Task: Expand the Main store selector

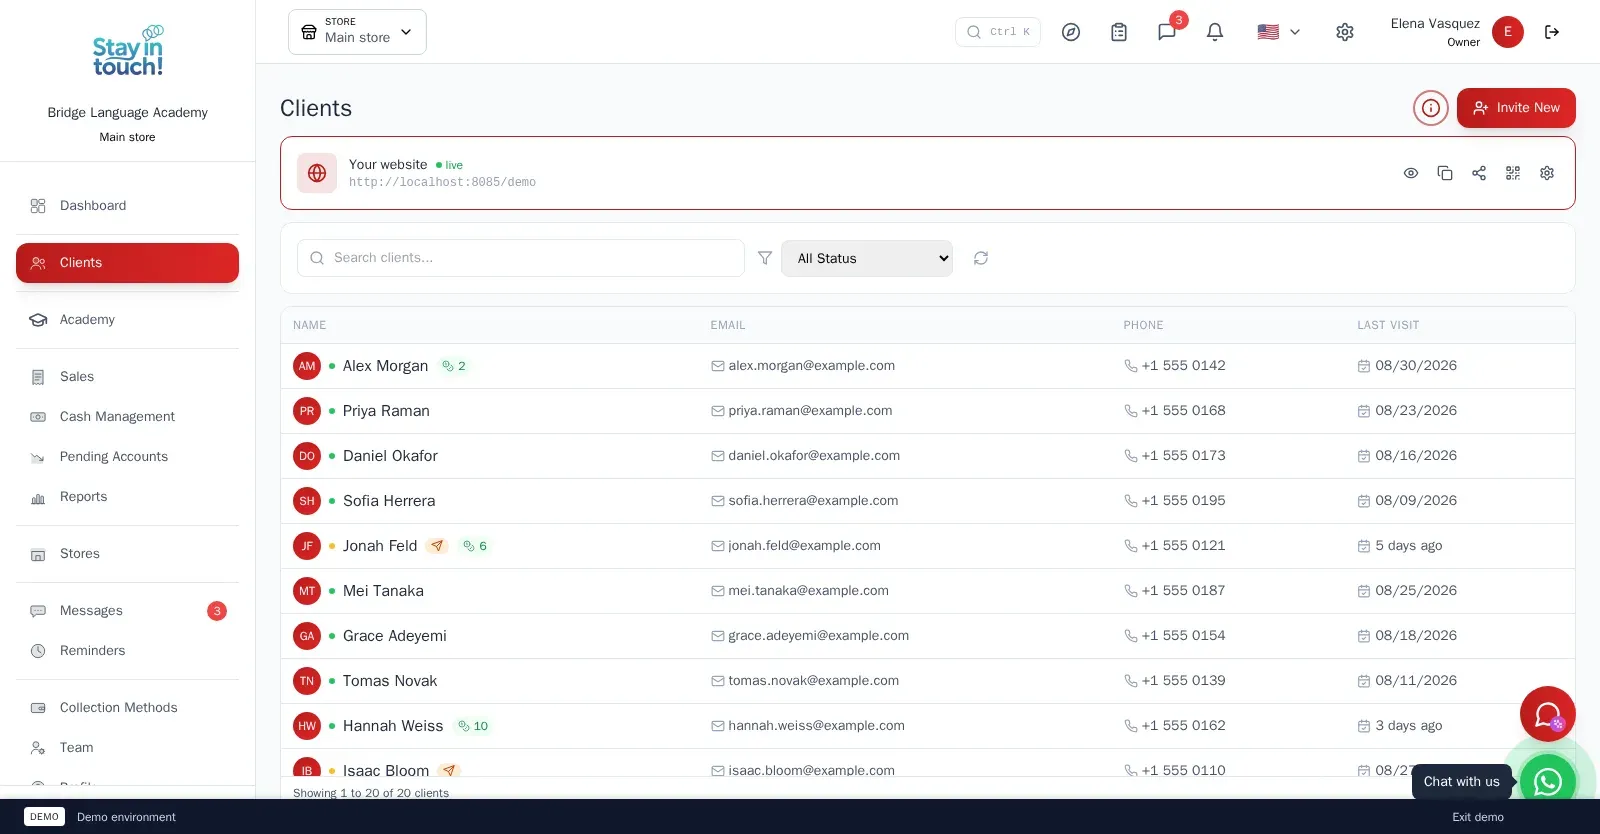Action: 357,32
